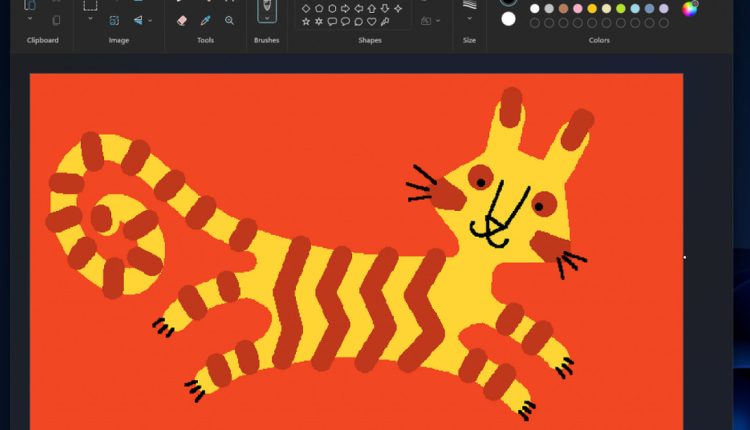750x430 pixels.
Task: Click the Shapes group label
Action: 370,40
